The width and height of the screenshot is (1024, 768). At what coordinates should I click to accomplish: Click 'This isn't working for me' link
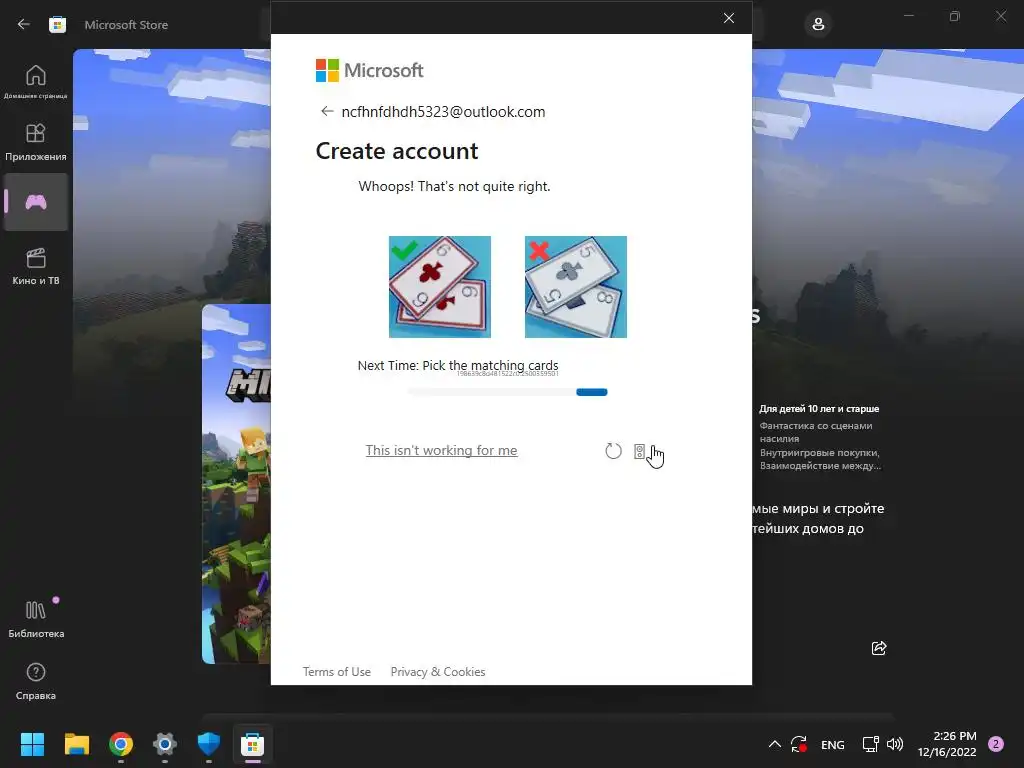click(441, 450)
